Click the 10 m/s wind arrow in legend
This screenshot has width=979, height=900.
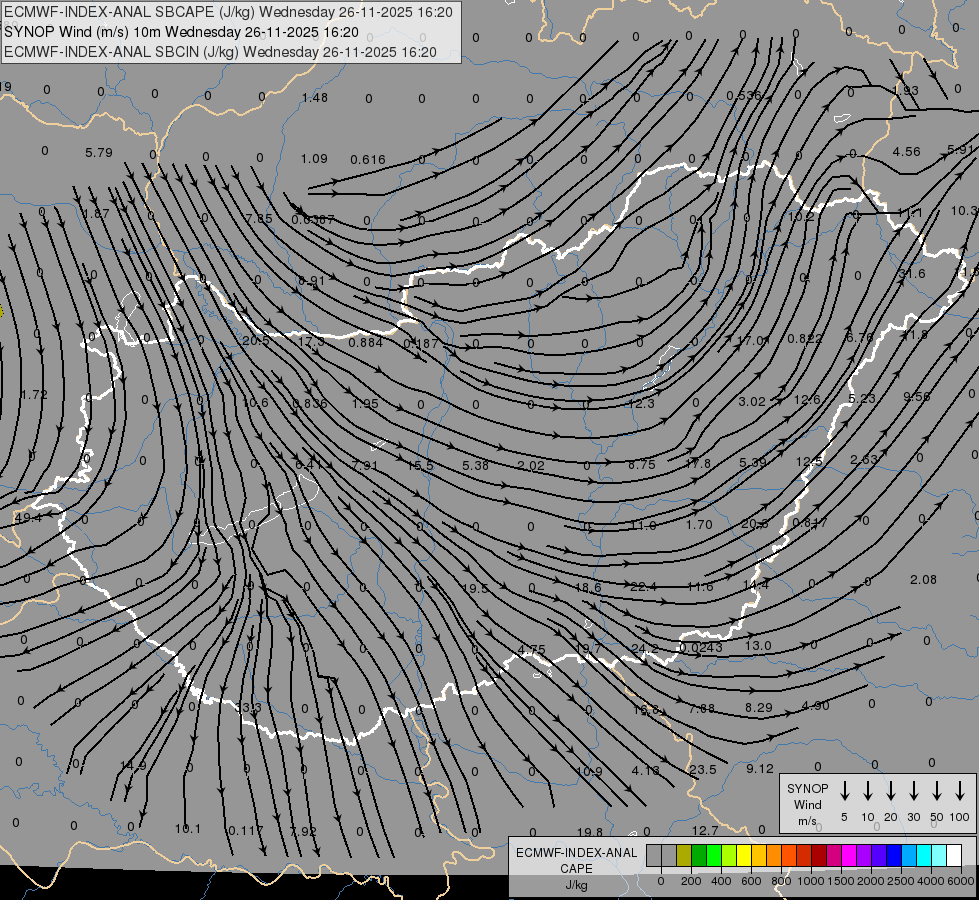coord(867,791)
